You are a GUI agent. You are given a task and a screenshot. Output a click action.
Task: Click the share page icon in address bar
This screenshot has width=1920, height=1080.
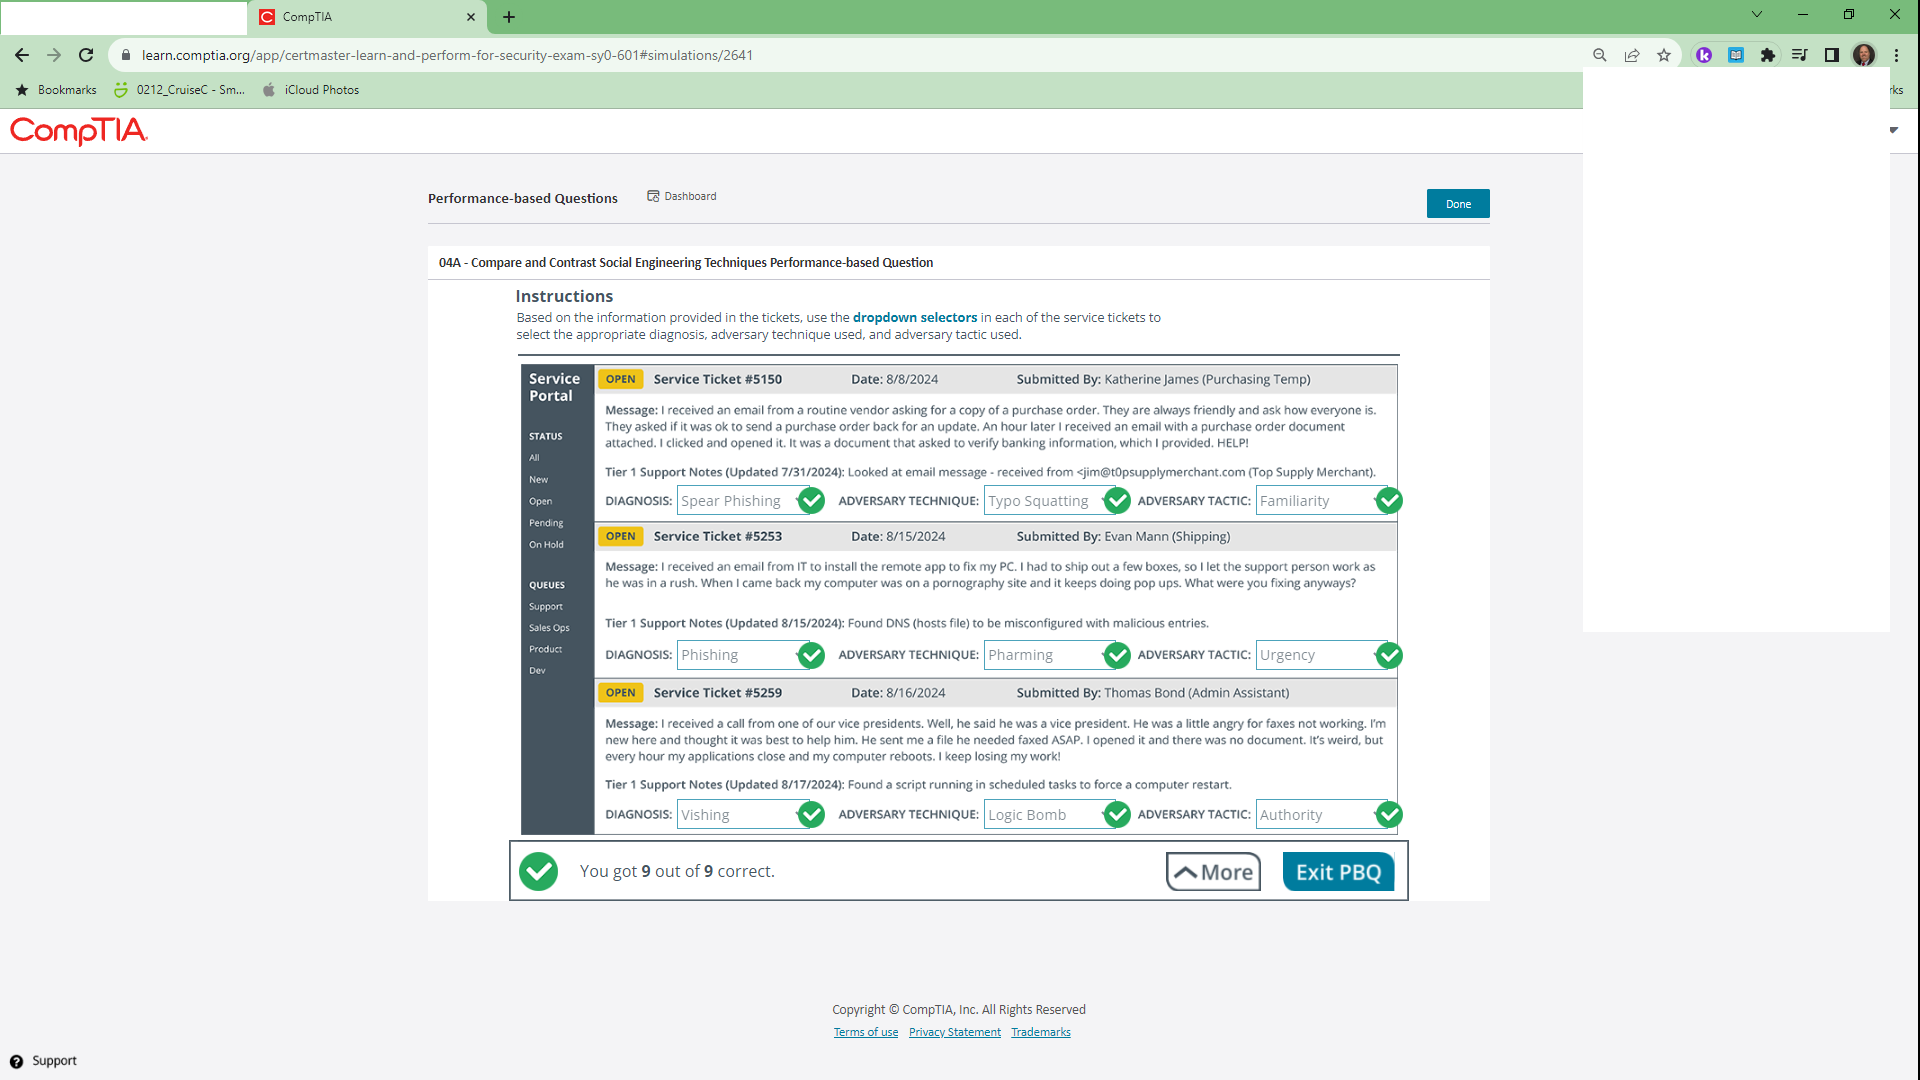click(x=1632, y=55)
